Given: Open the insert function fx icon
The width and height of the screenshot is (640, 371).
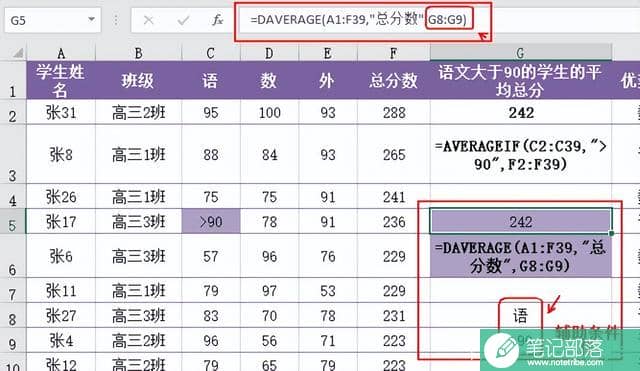Looking at the screenshot, I should point(218,20).
